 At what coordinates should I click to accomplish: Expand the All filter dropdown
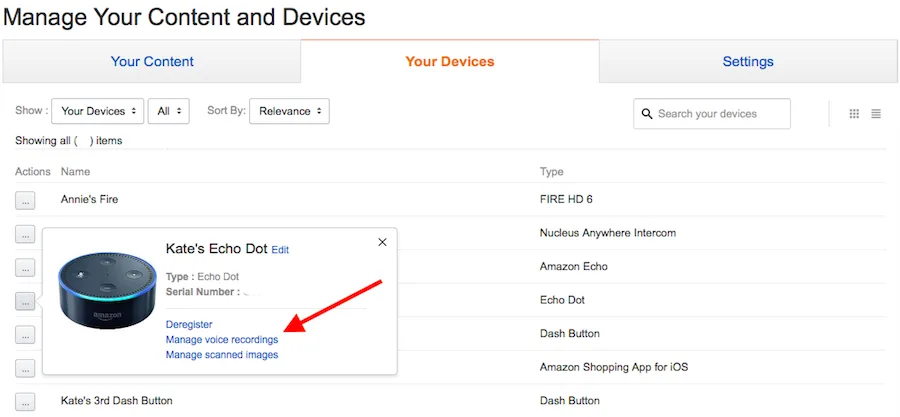coord(169,111)
